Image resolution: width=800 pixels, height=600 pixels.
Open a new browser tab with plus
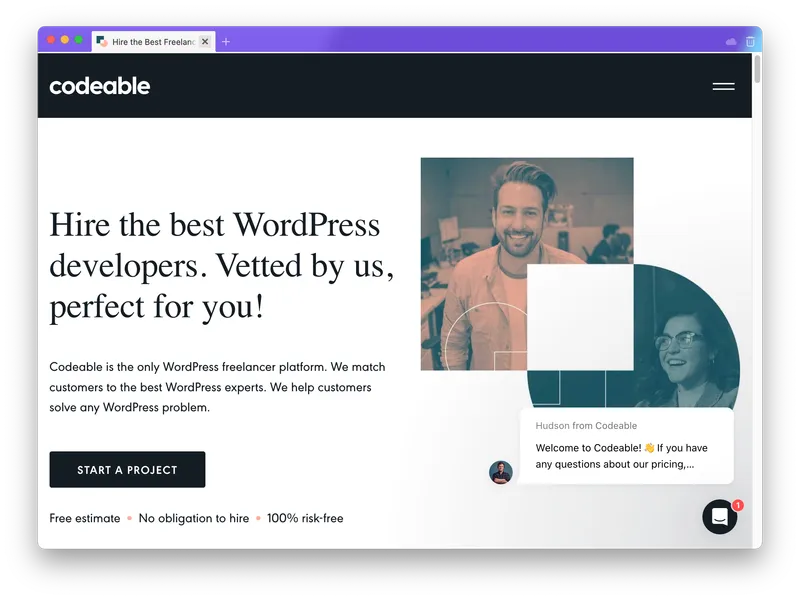tap(226, 42)
